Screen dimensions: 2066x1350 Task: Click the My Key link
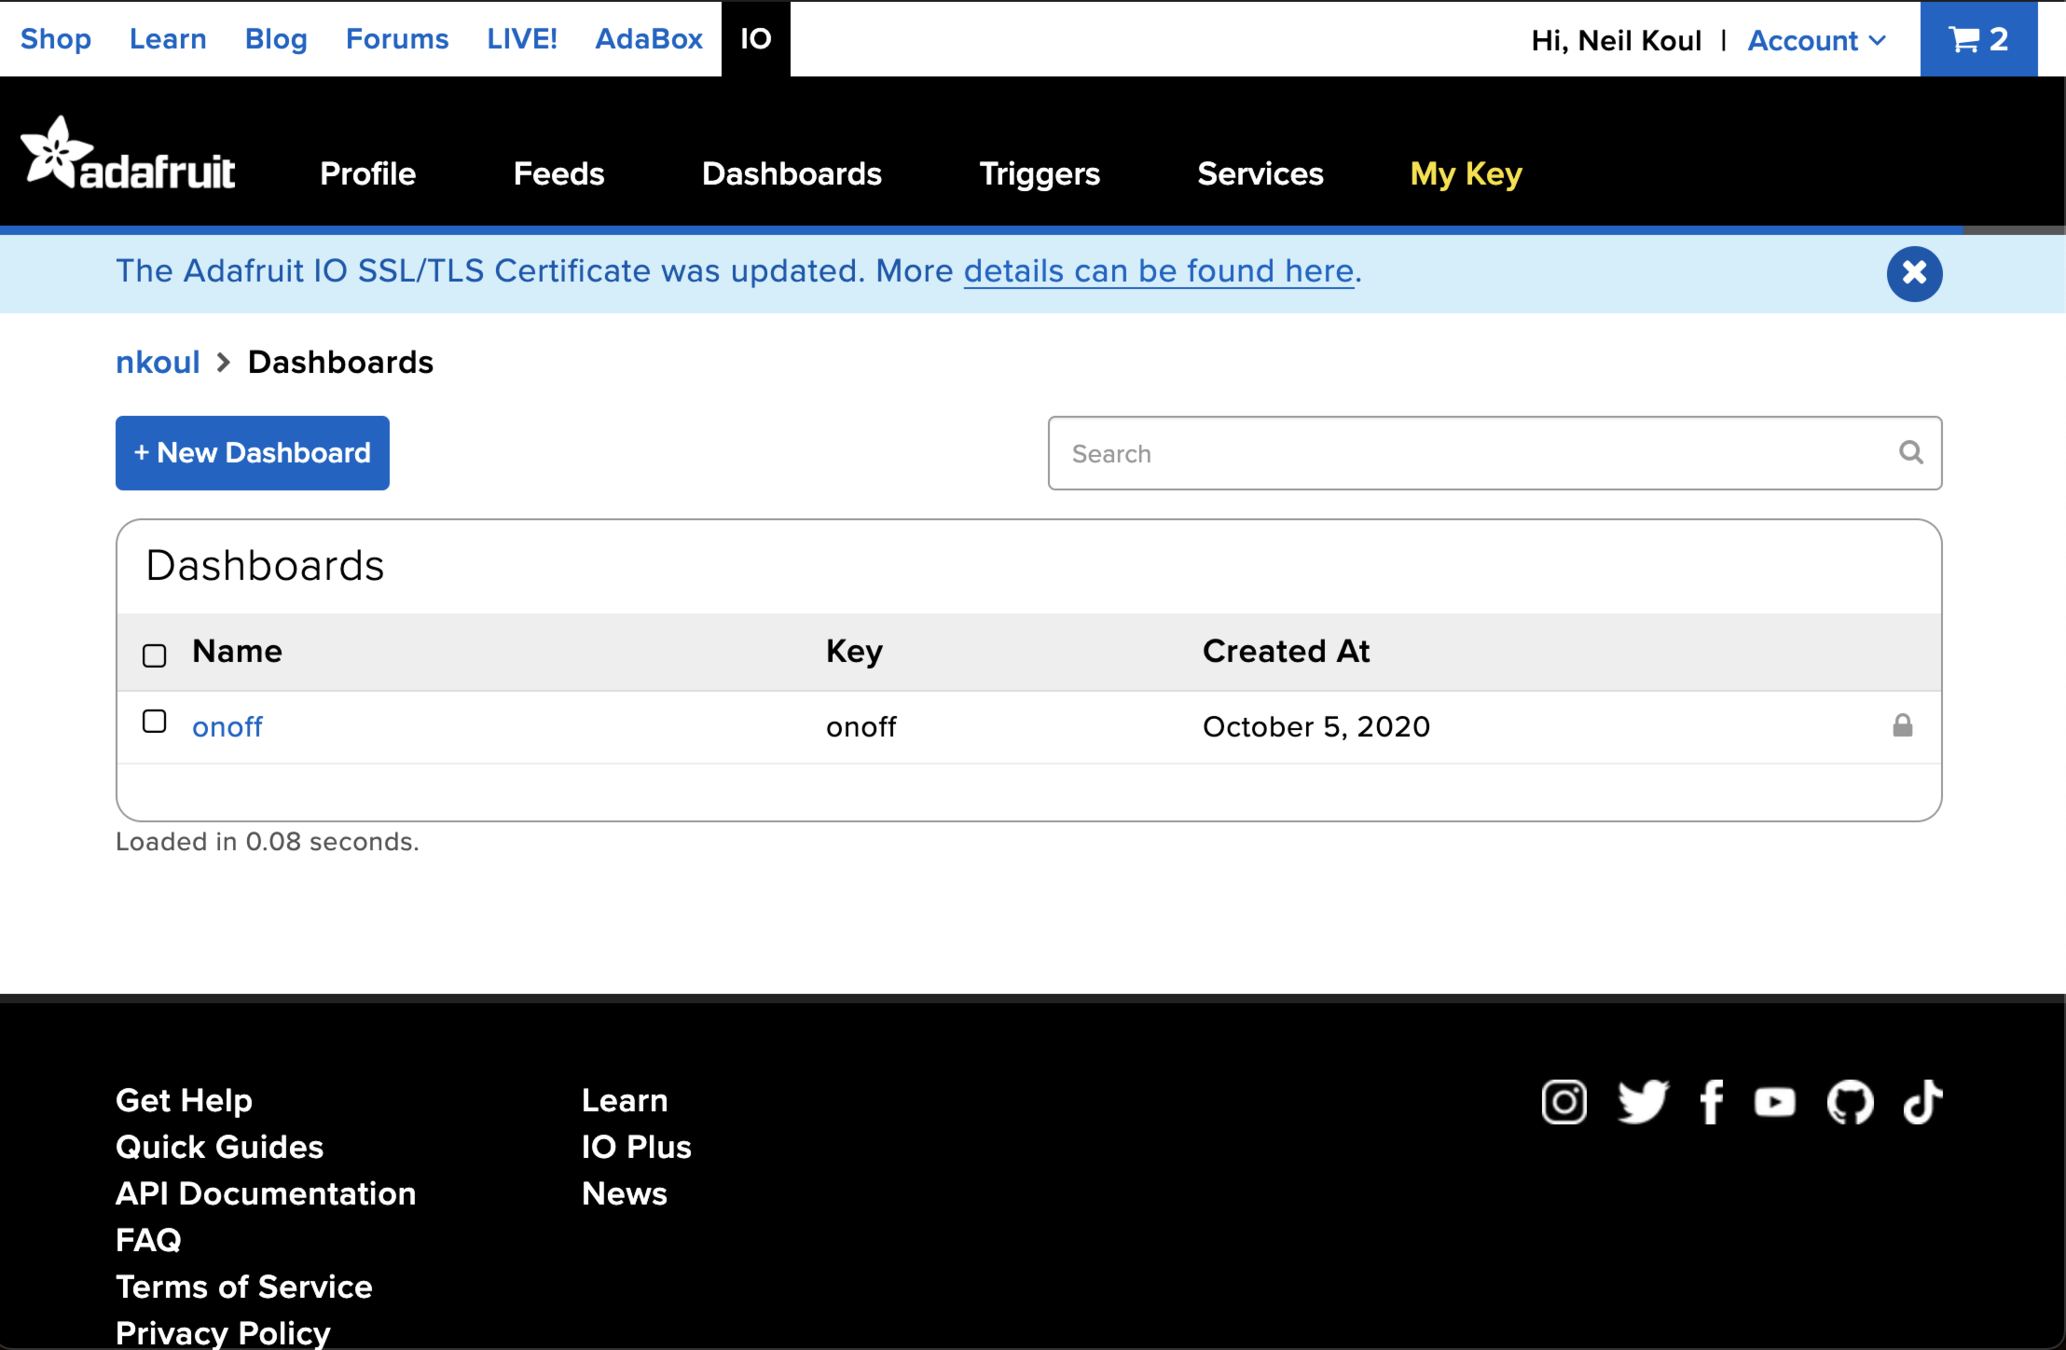pos(1465,174)
